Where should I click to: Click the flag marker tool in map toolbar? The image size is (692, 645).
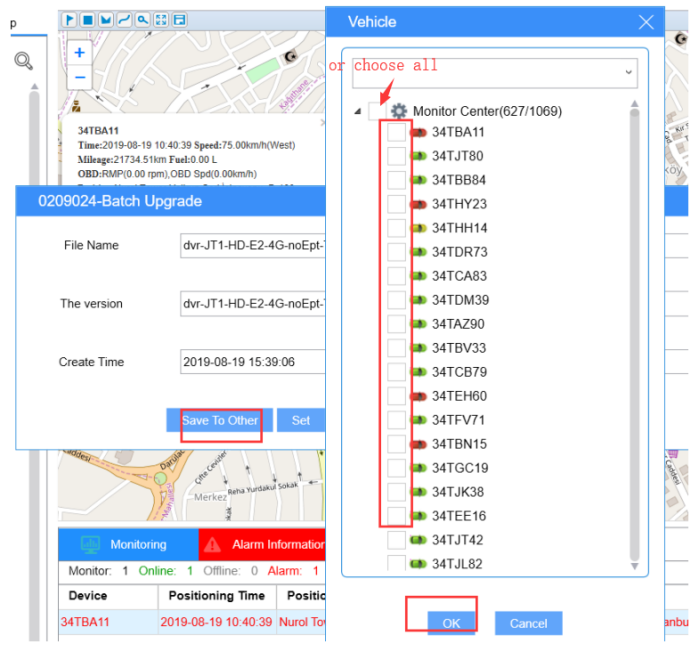coord(70,20)
